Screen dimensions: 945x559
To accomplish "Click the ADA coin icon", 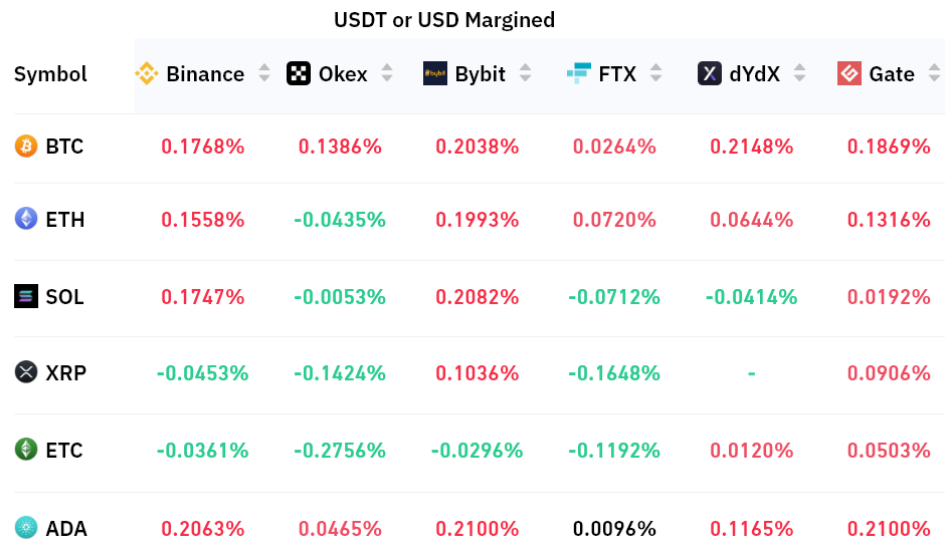I will 26,528.
